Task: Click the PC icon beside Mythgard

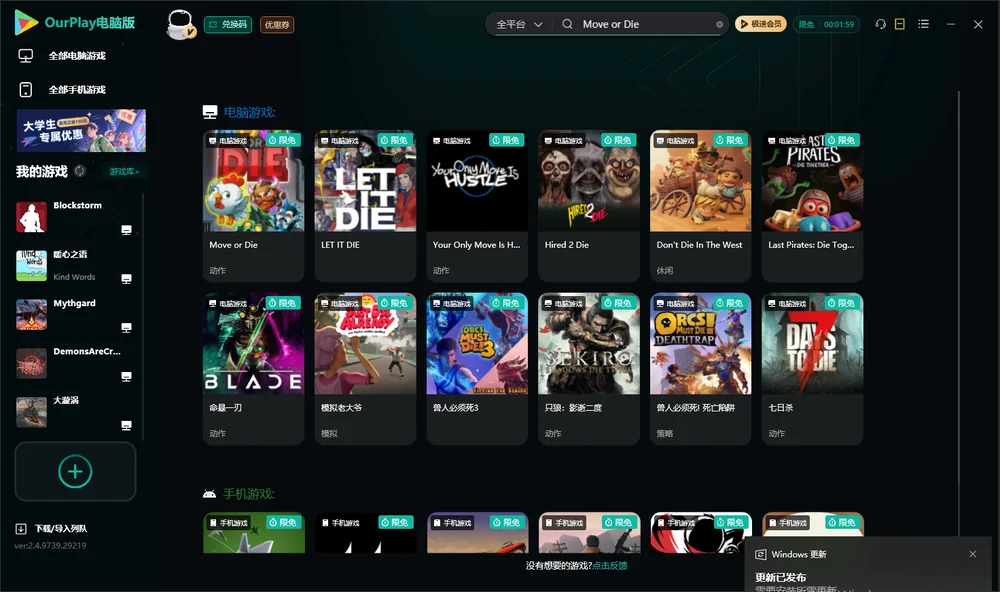Action: point(126,328)
